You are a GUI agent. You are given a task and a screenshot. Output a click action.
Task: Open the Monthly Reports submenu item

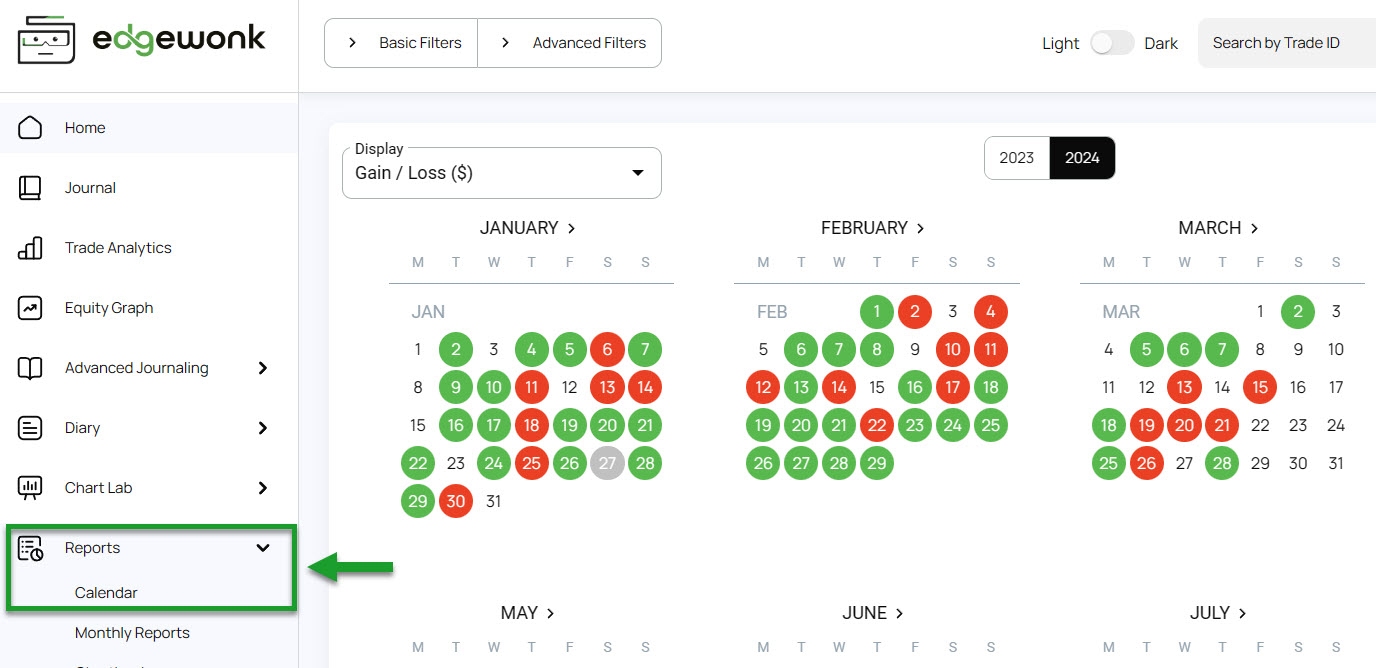point(132,633)
